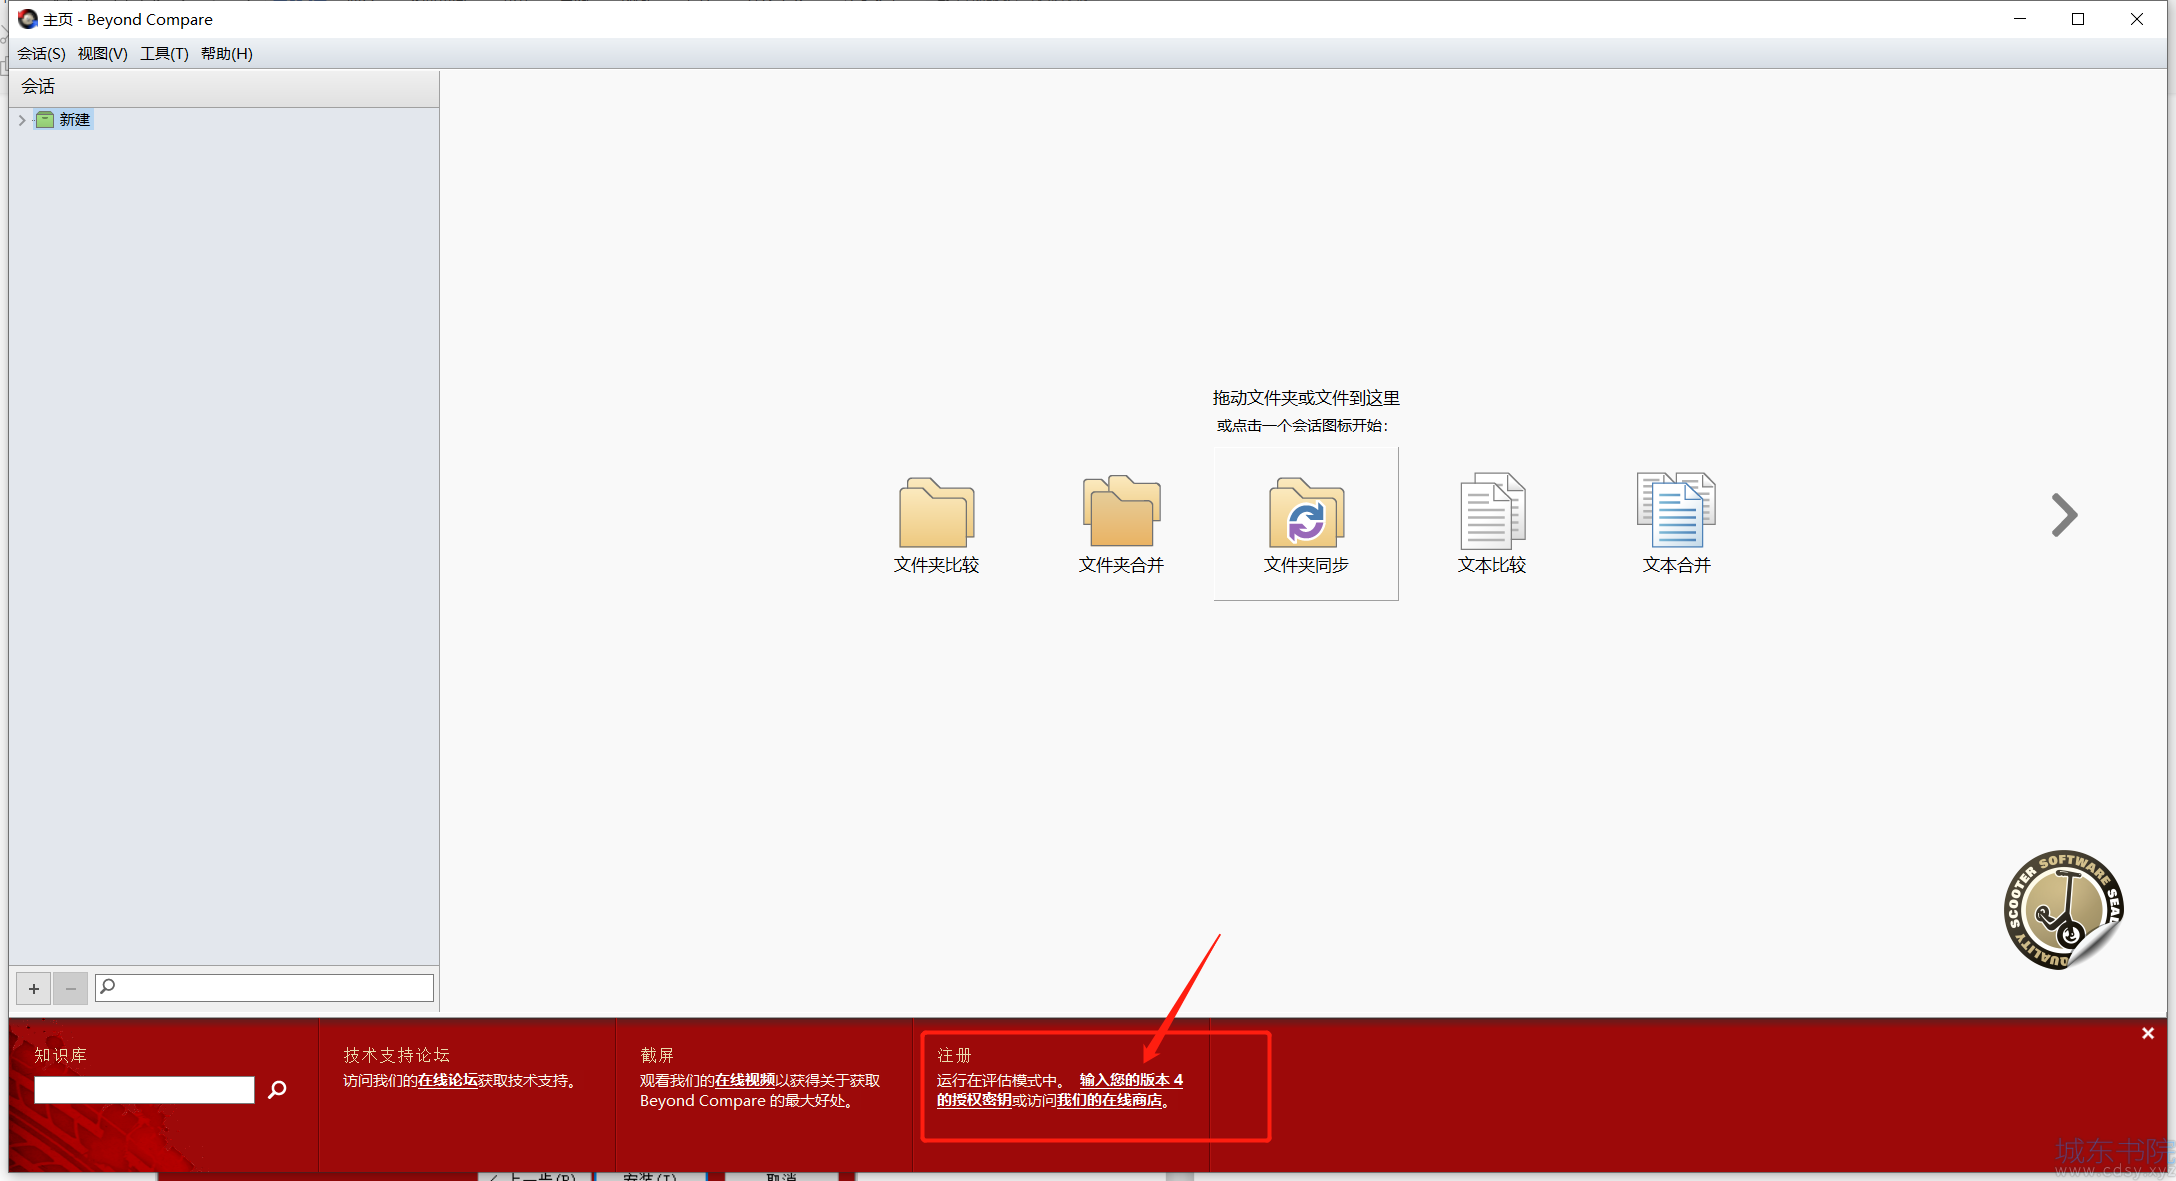This screenshot has height=1181, width=2176.
Task: Open the 会话(S) menu
Action: (41, 54)
